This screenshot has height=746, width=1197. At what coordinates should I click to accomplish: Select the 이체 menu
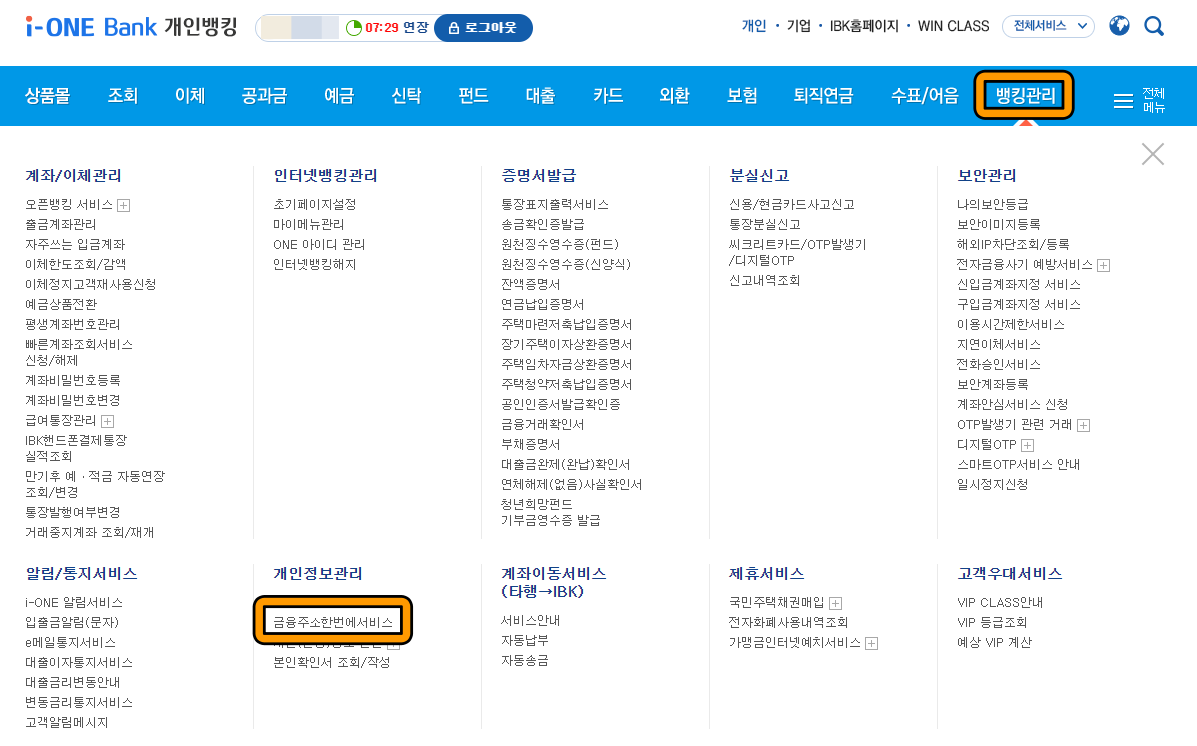tap(190, 95)
